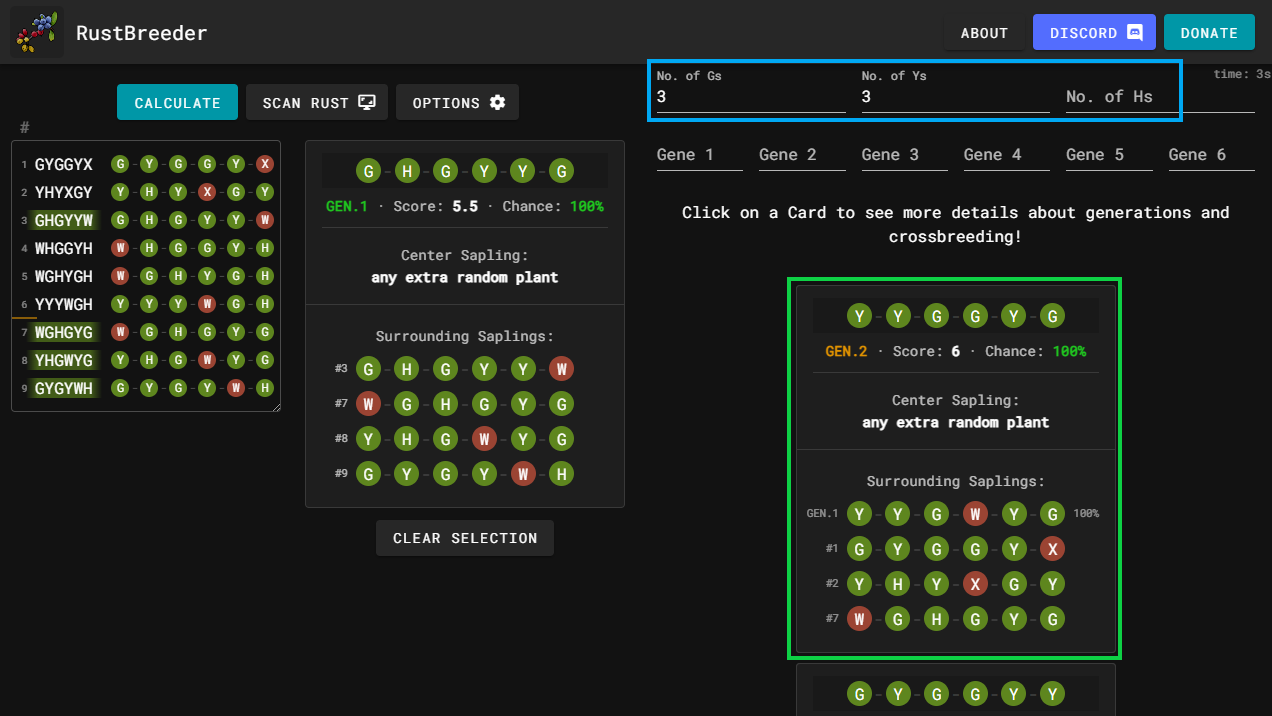This screenshot has height=716, width=1272.
Task: Select plant row GYGGYX
Action: tap(146, 164)
